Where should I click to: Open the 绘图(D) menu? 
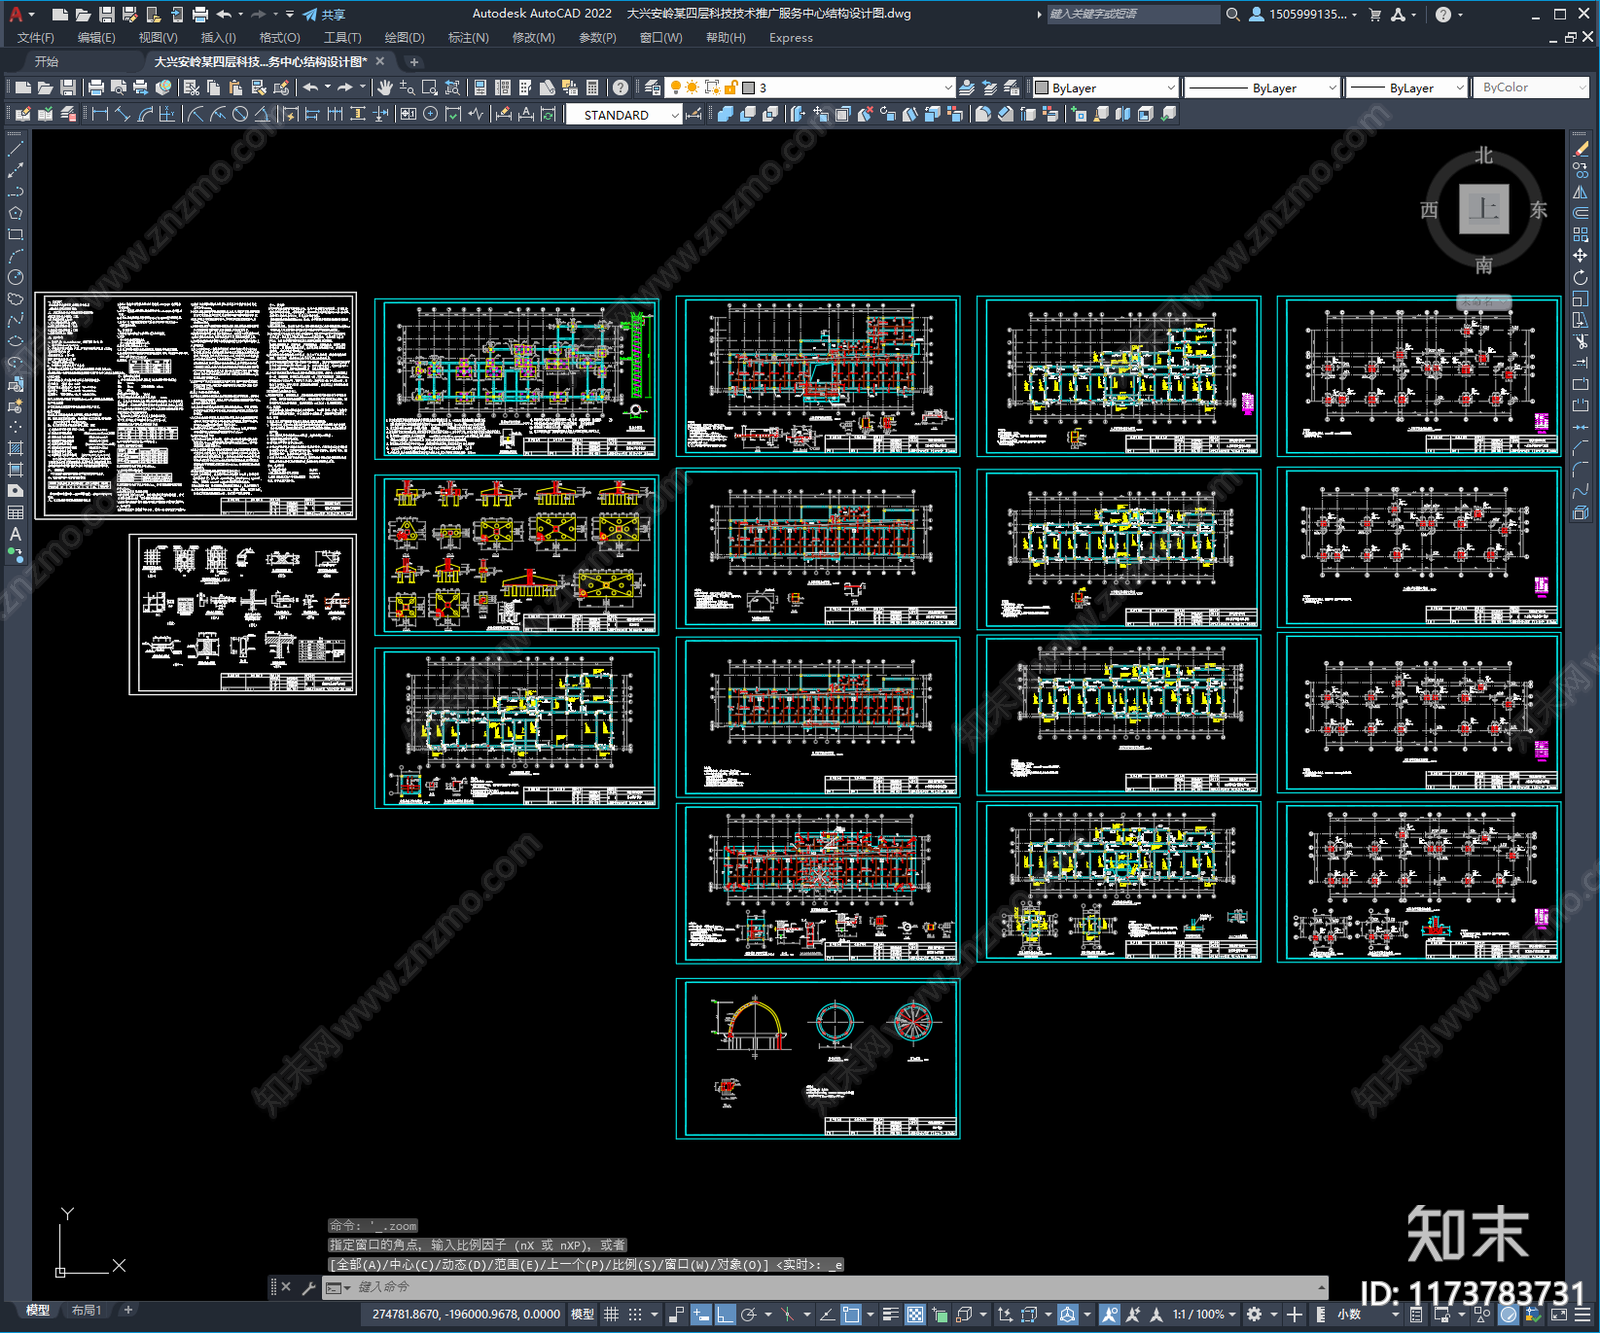[404, 38]
